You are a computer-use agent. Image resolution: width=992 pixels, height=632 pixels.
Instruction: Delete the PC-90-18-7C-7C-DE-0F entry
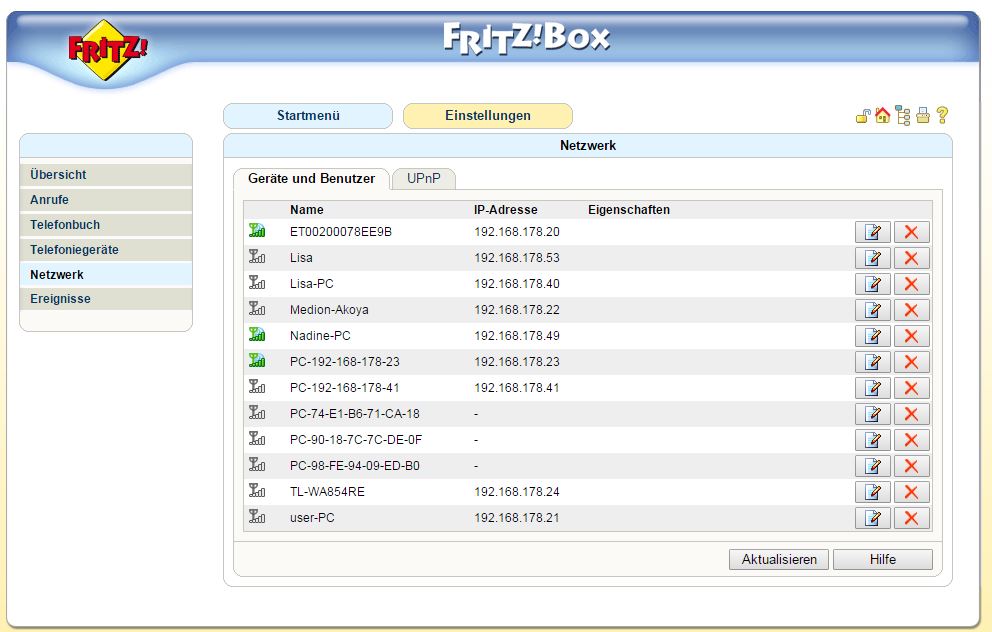[911, 440]
